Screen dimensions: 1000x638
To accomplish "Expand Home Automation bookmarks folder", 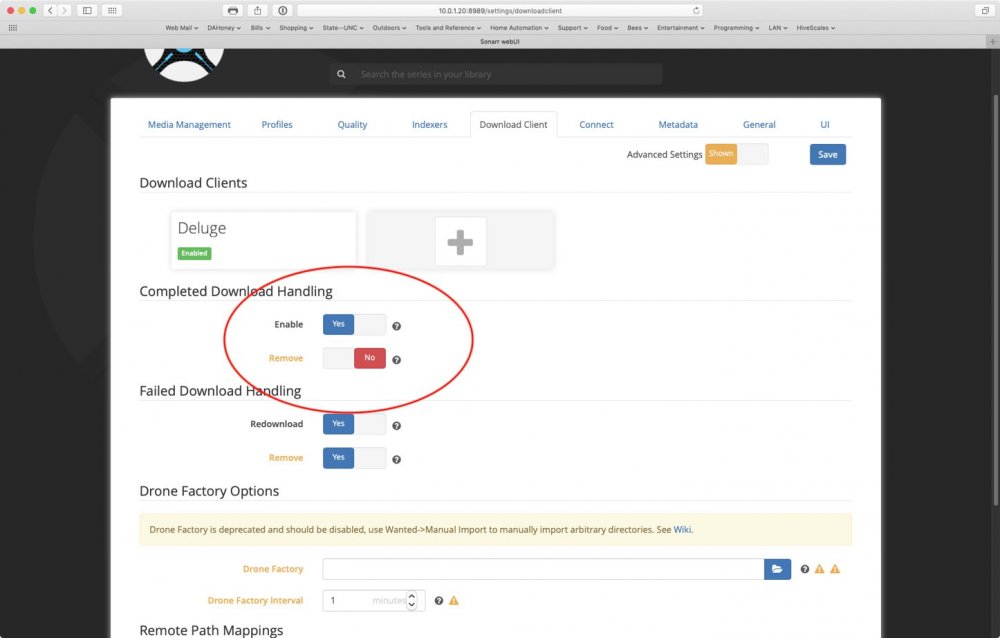I will 519,28.
